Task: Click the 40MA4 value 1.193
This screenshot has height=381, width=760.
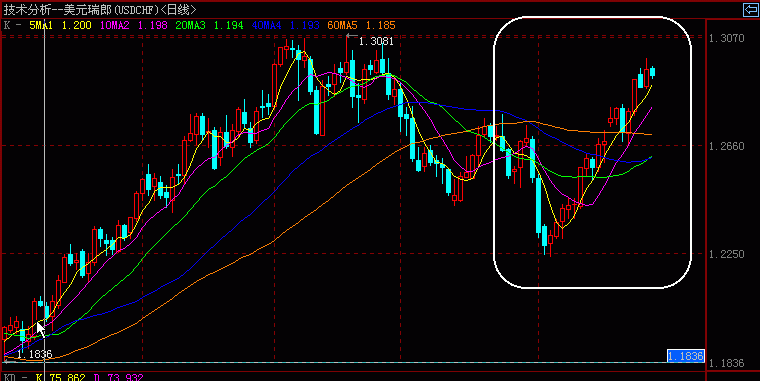Action: [304, 25]
